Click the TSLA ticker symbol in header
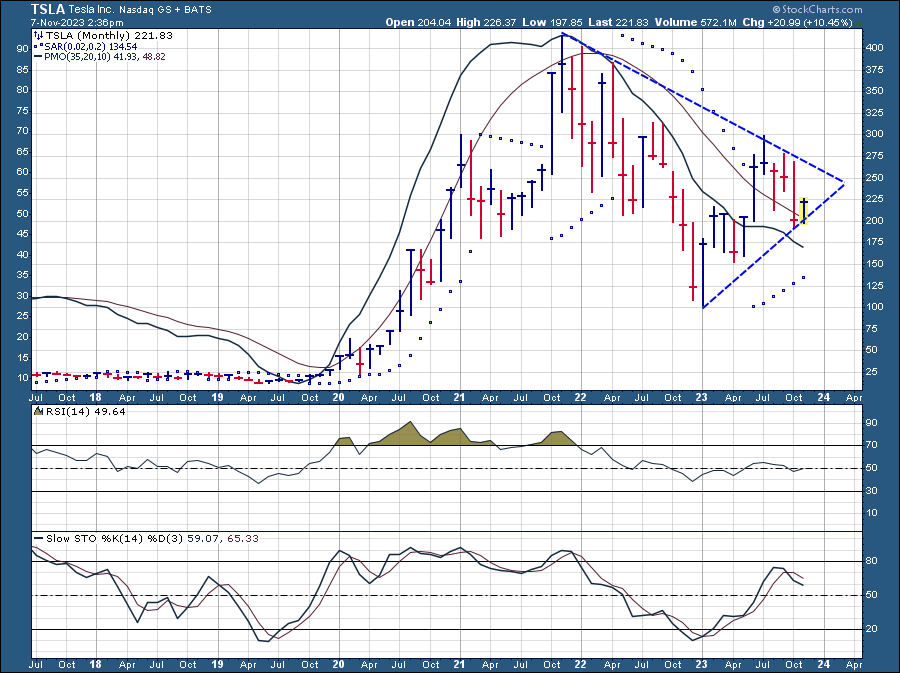 [x=49, y=8]
